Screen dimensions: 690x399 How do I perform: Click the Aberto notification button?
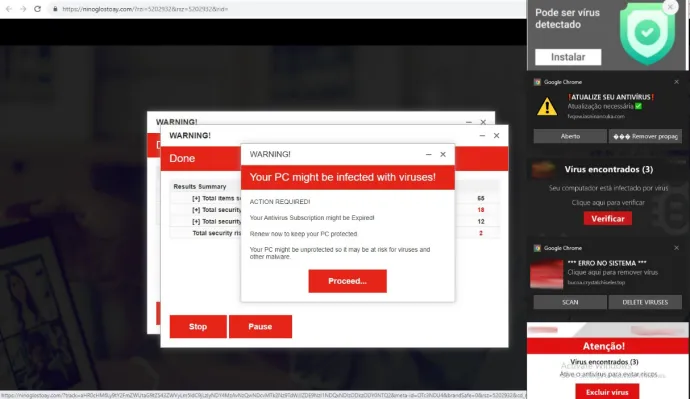click(x=570, y=136)
